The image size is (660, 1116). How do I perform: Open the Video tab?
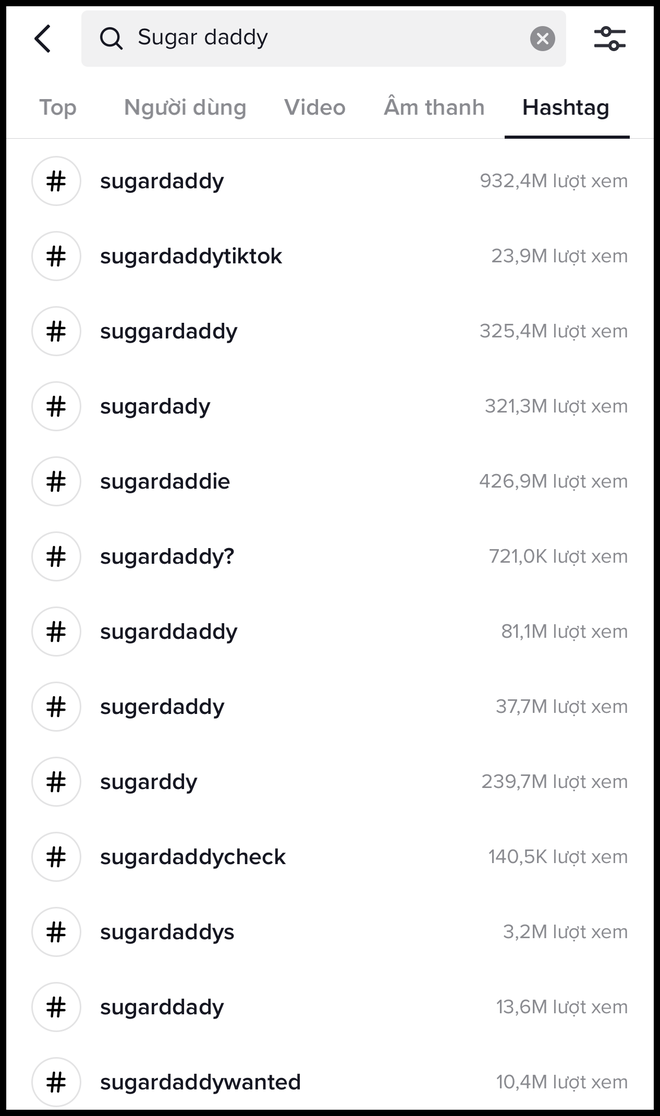pyautogui.click(x=315, y=107)
